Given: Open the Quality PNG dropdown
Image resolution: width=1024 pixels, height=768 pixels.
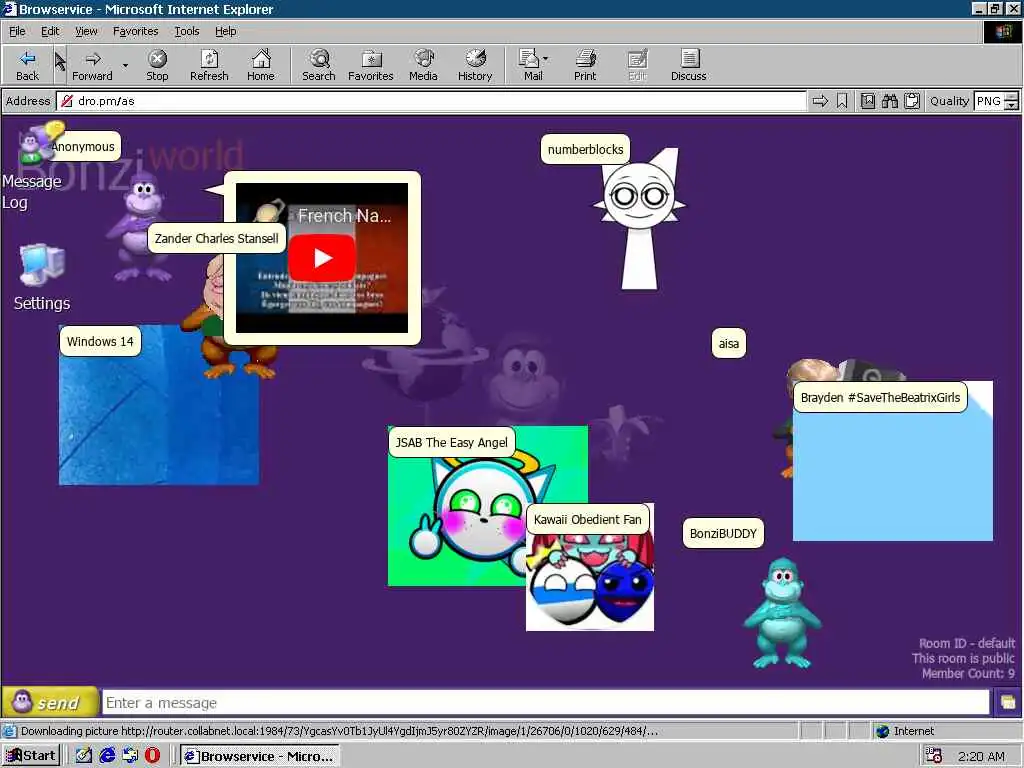Looking at the screenshot, I should point(996,101).
